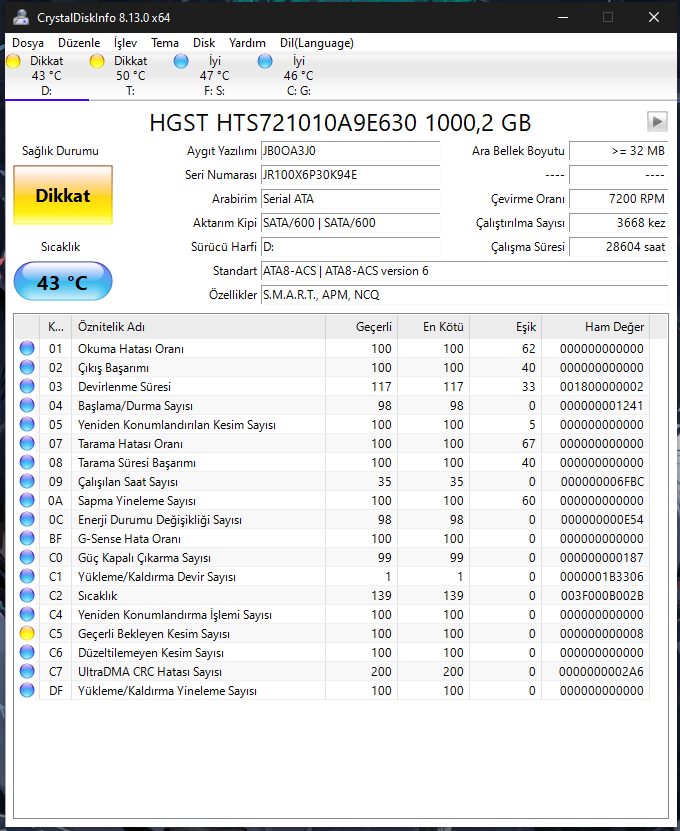Select drive D: disk tab
The height and width of the screenshot is (831, 680).
pyautogui.click(x=47, y=76)
